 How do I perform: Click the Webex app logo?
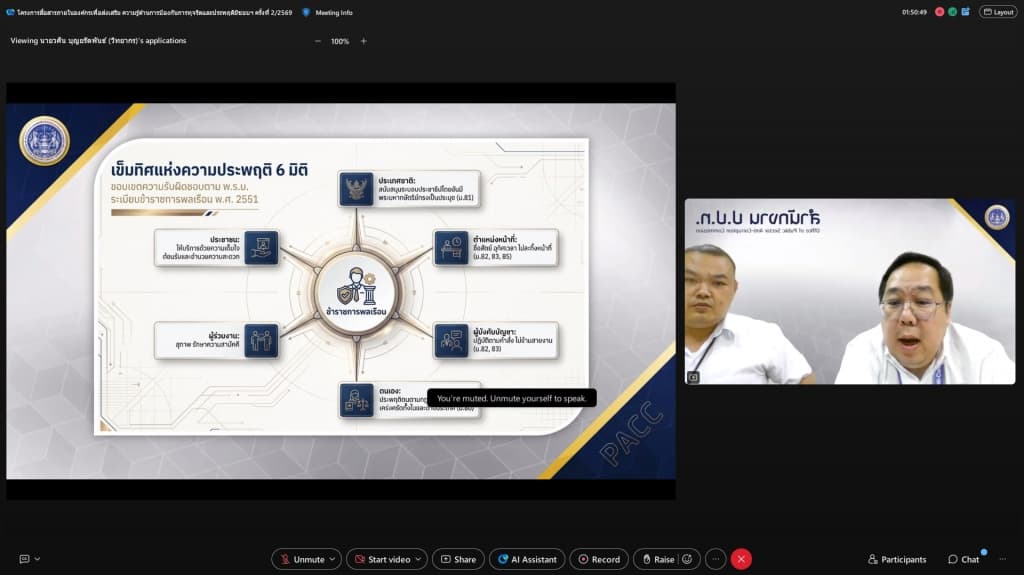(10, 12)
